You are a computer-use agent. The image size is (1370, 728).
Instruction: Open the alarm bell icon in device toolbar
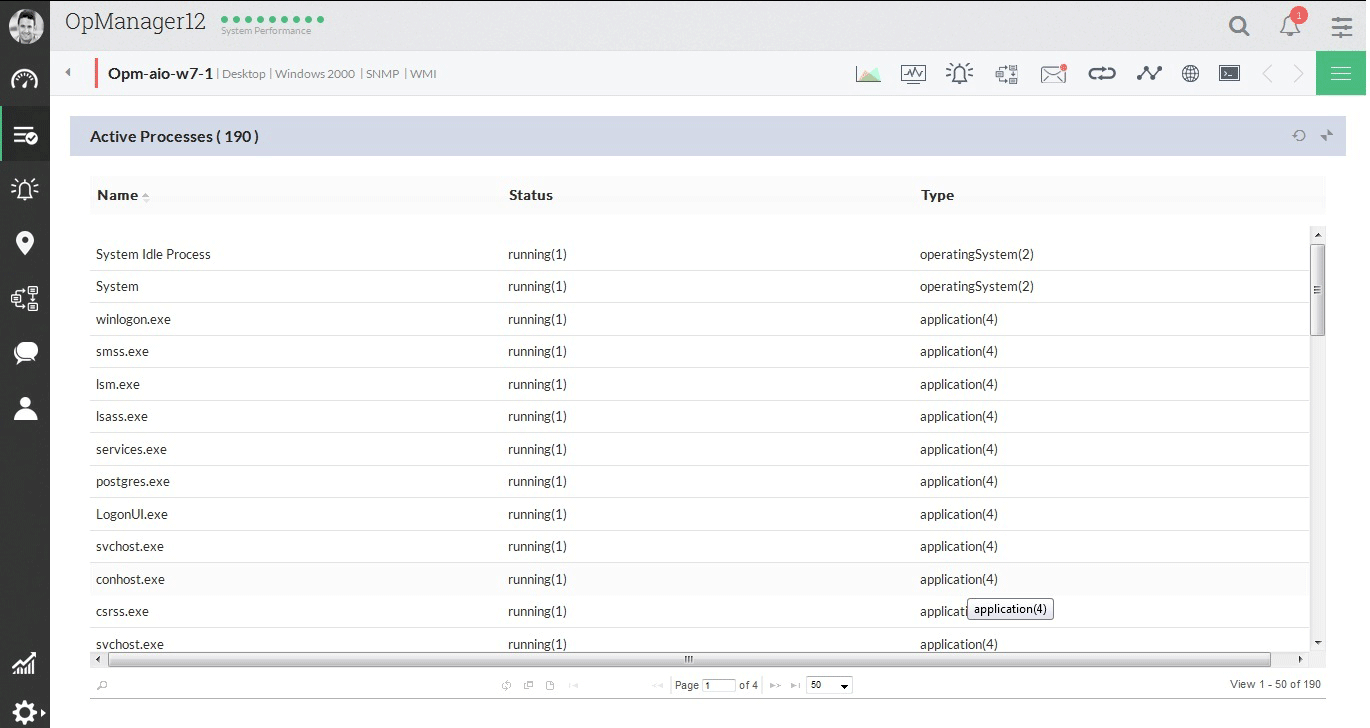[x=959, y=73]
